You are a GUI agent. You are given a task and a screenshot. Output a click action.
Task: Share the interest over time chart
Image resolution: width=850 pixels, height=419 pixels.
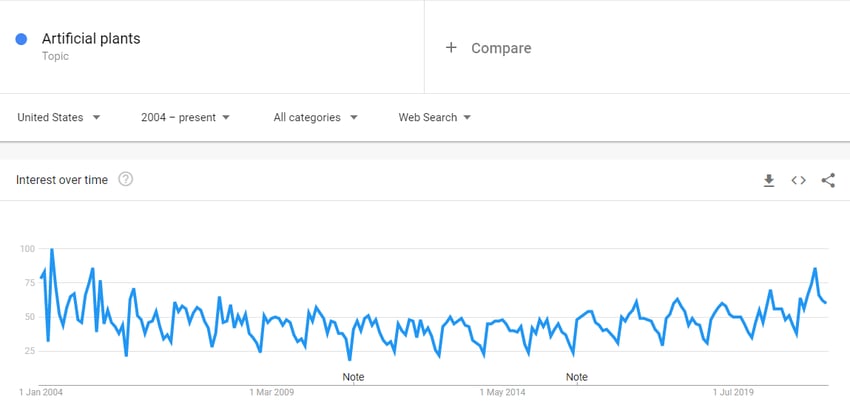tap(828, 181)
